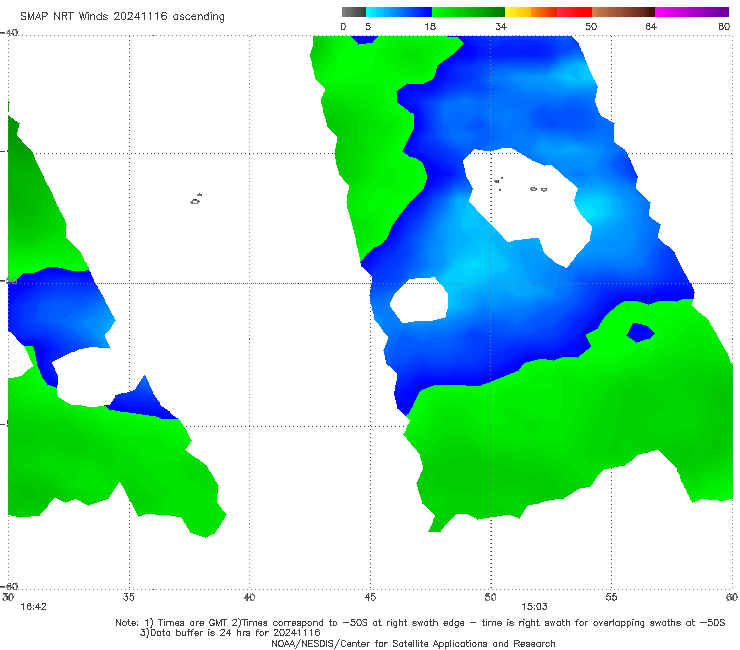Click the NOAA/NESDIS credit line
740x650 pixels.
click(x=413, y=643)
